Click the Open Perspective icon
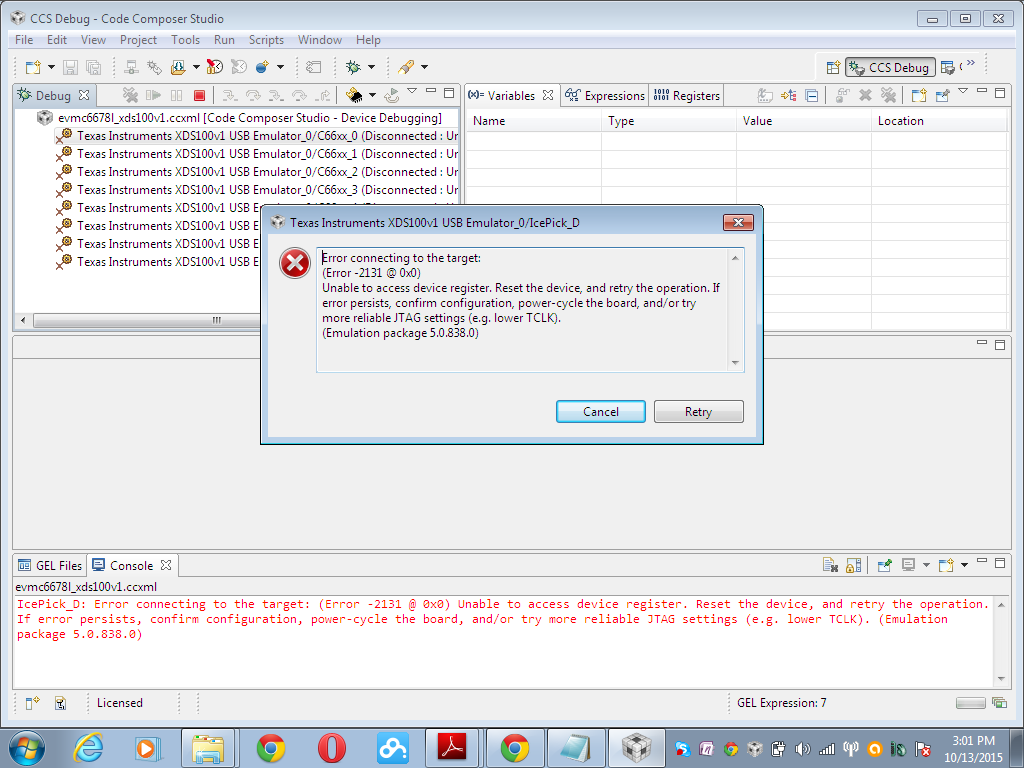Screen dimensions: 1024x768 (x=833, y=67)
